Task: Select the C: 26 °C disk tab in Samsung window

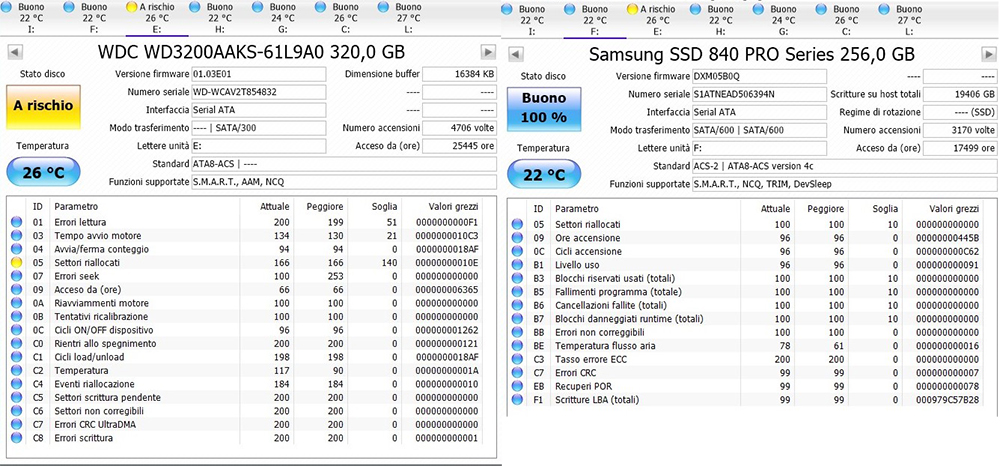Action: coord(846,20)
